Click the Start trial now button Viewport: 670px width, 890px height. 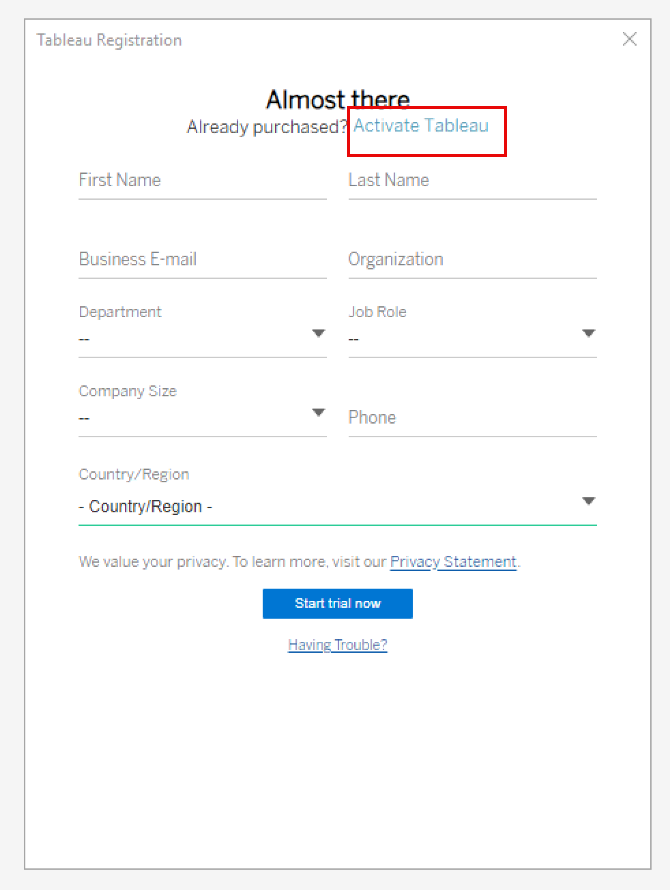pos(337,603)
